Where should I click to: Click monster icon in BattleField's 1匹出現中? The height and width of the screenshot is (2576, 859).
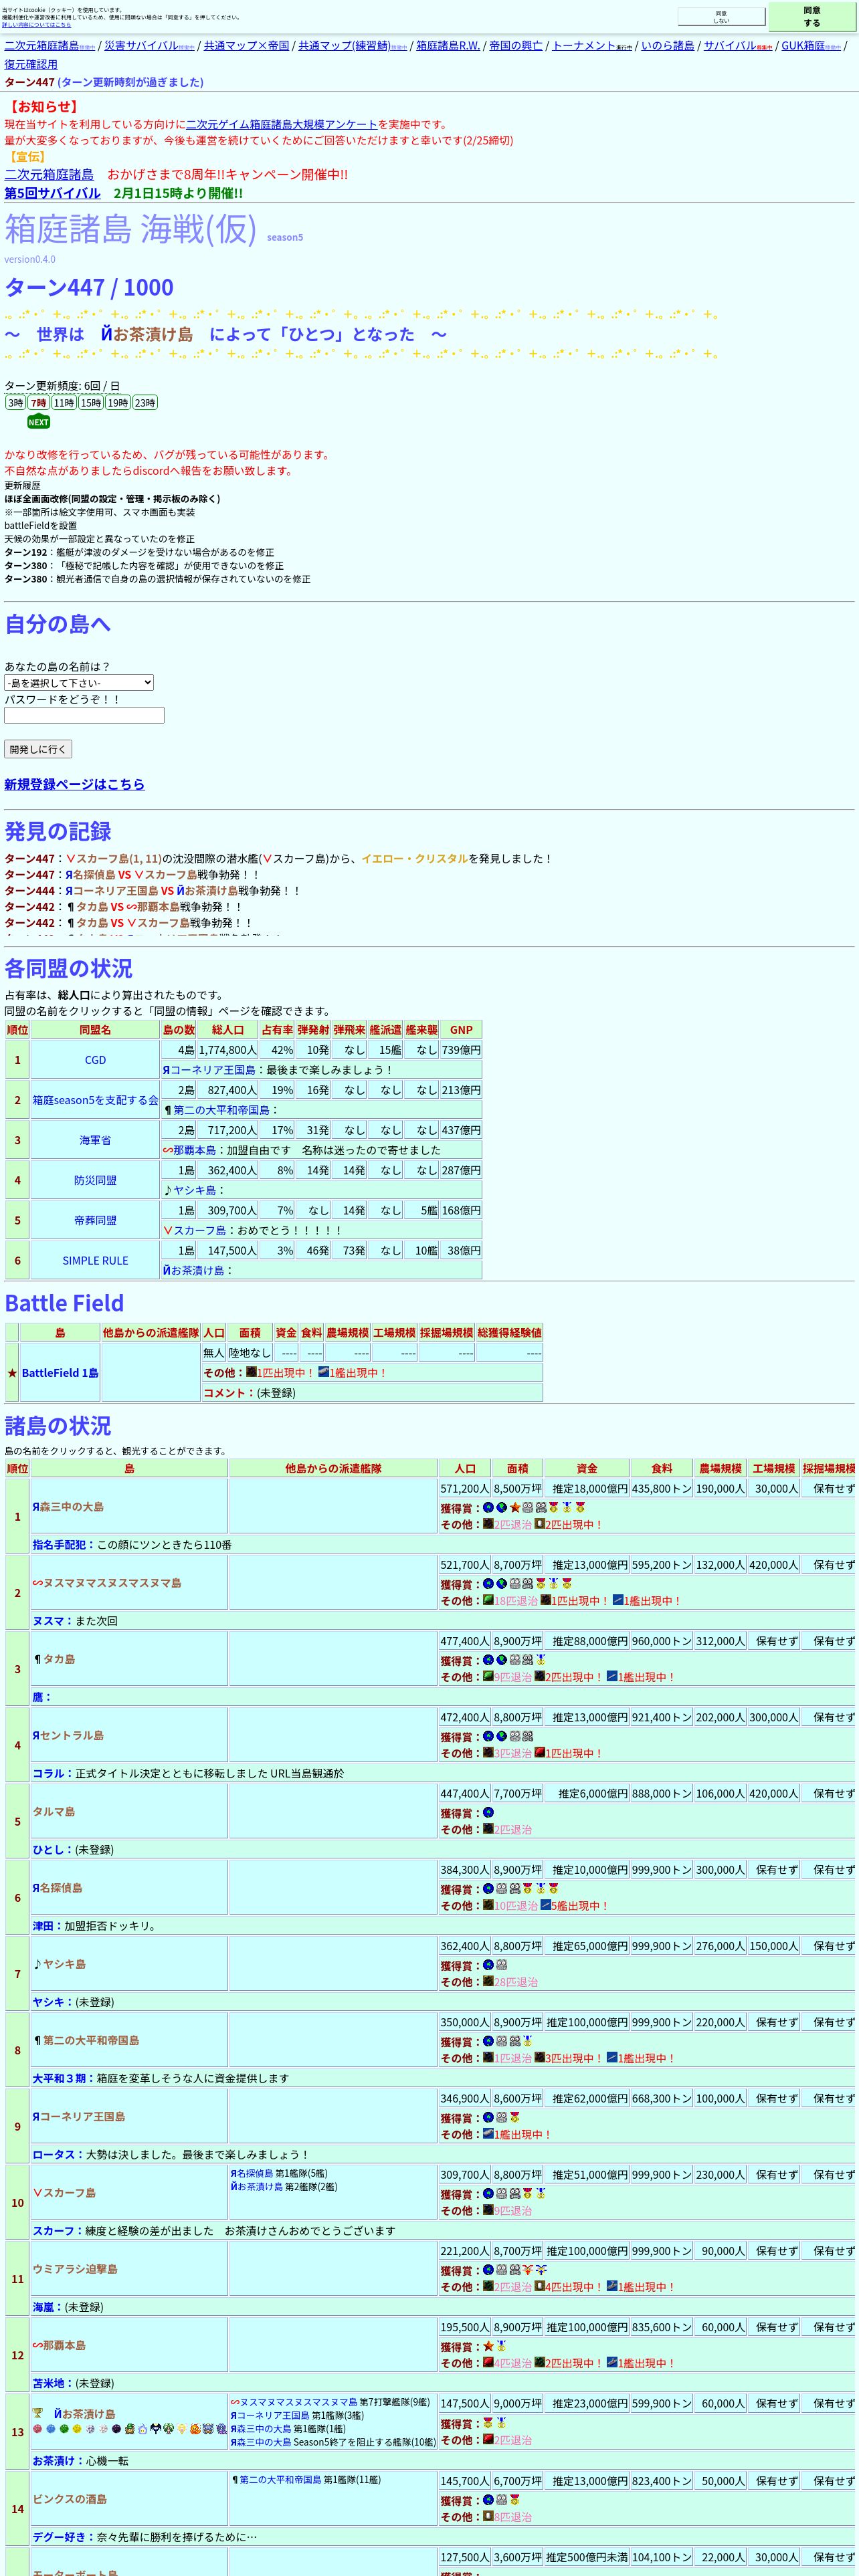tap(252, 1372)
